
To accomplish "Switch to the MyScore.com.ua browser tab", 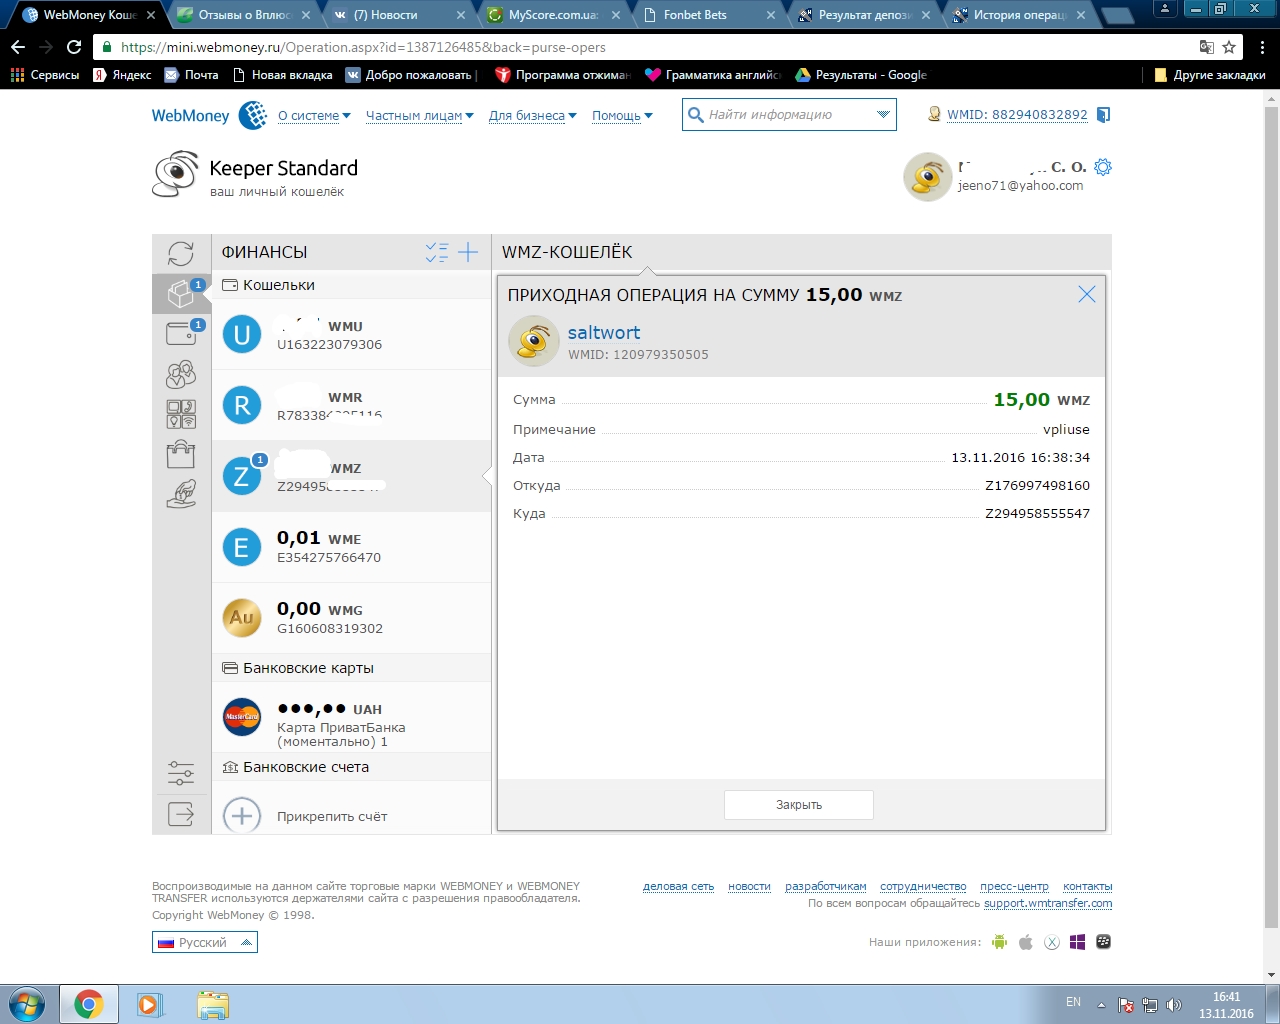I will tap(552, 15).
